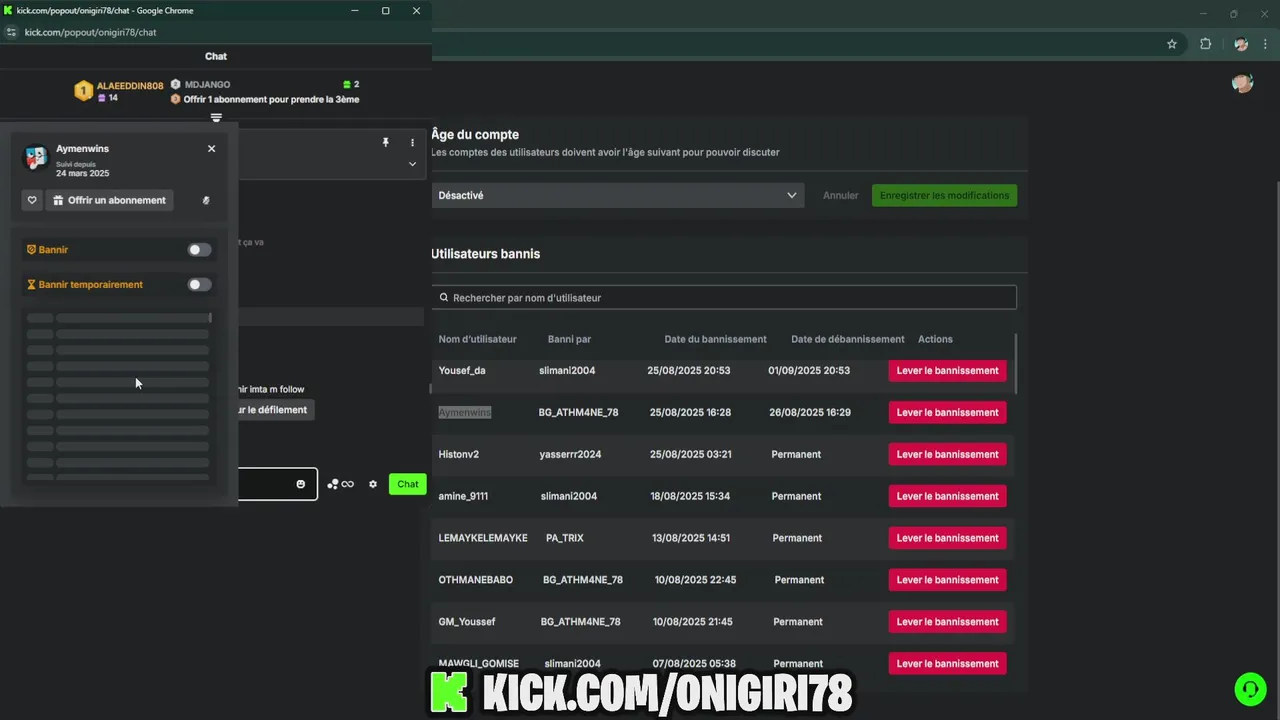Image resolution: width=1280 pixels, height=720 pixels.
Task: Open Kick account avatar menu on dashboard
Action: [x=1243, y=83]
